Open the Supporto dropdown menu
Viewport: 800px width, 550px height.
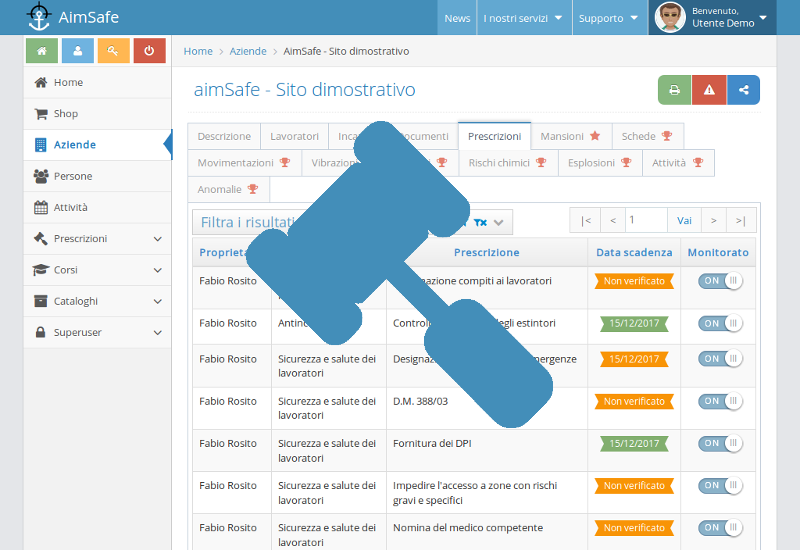pyautogui.click(x=609, y=18)
